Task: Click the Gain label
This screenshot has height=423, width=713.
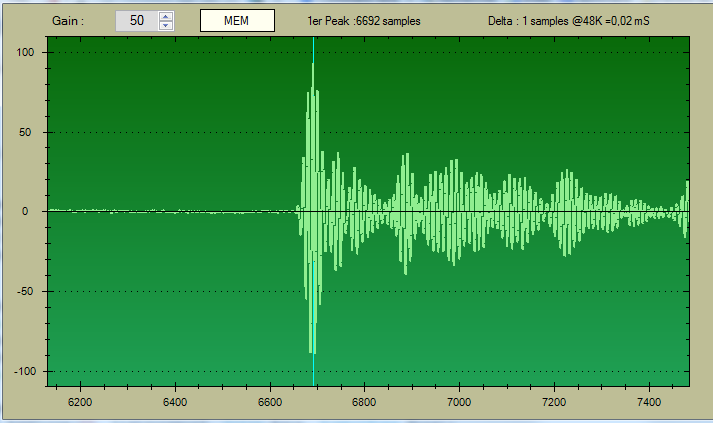Action: (67, 21)
